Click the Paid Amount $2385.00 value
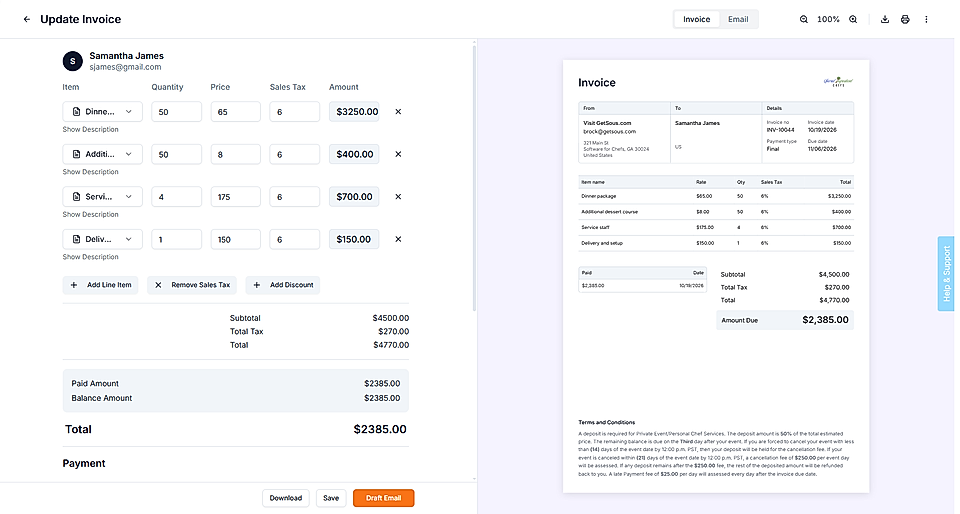 pos(382,383)
